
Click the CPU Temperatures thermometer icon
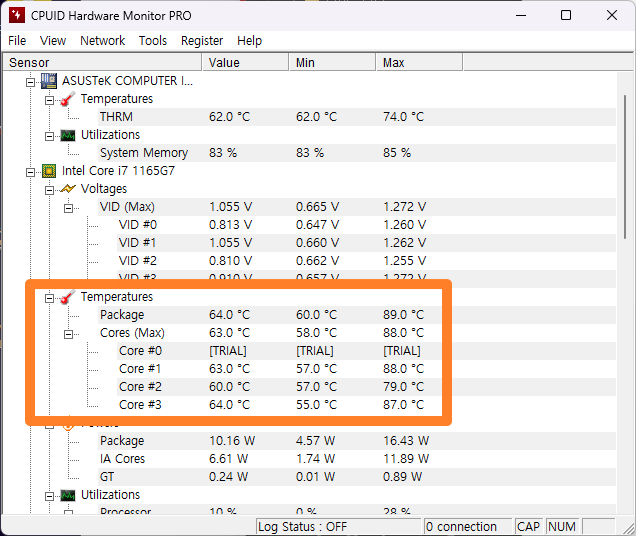point(68,297)
